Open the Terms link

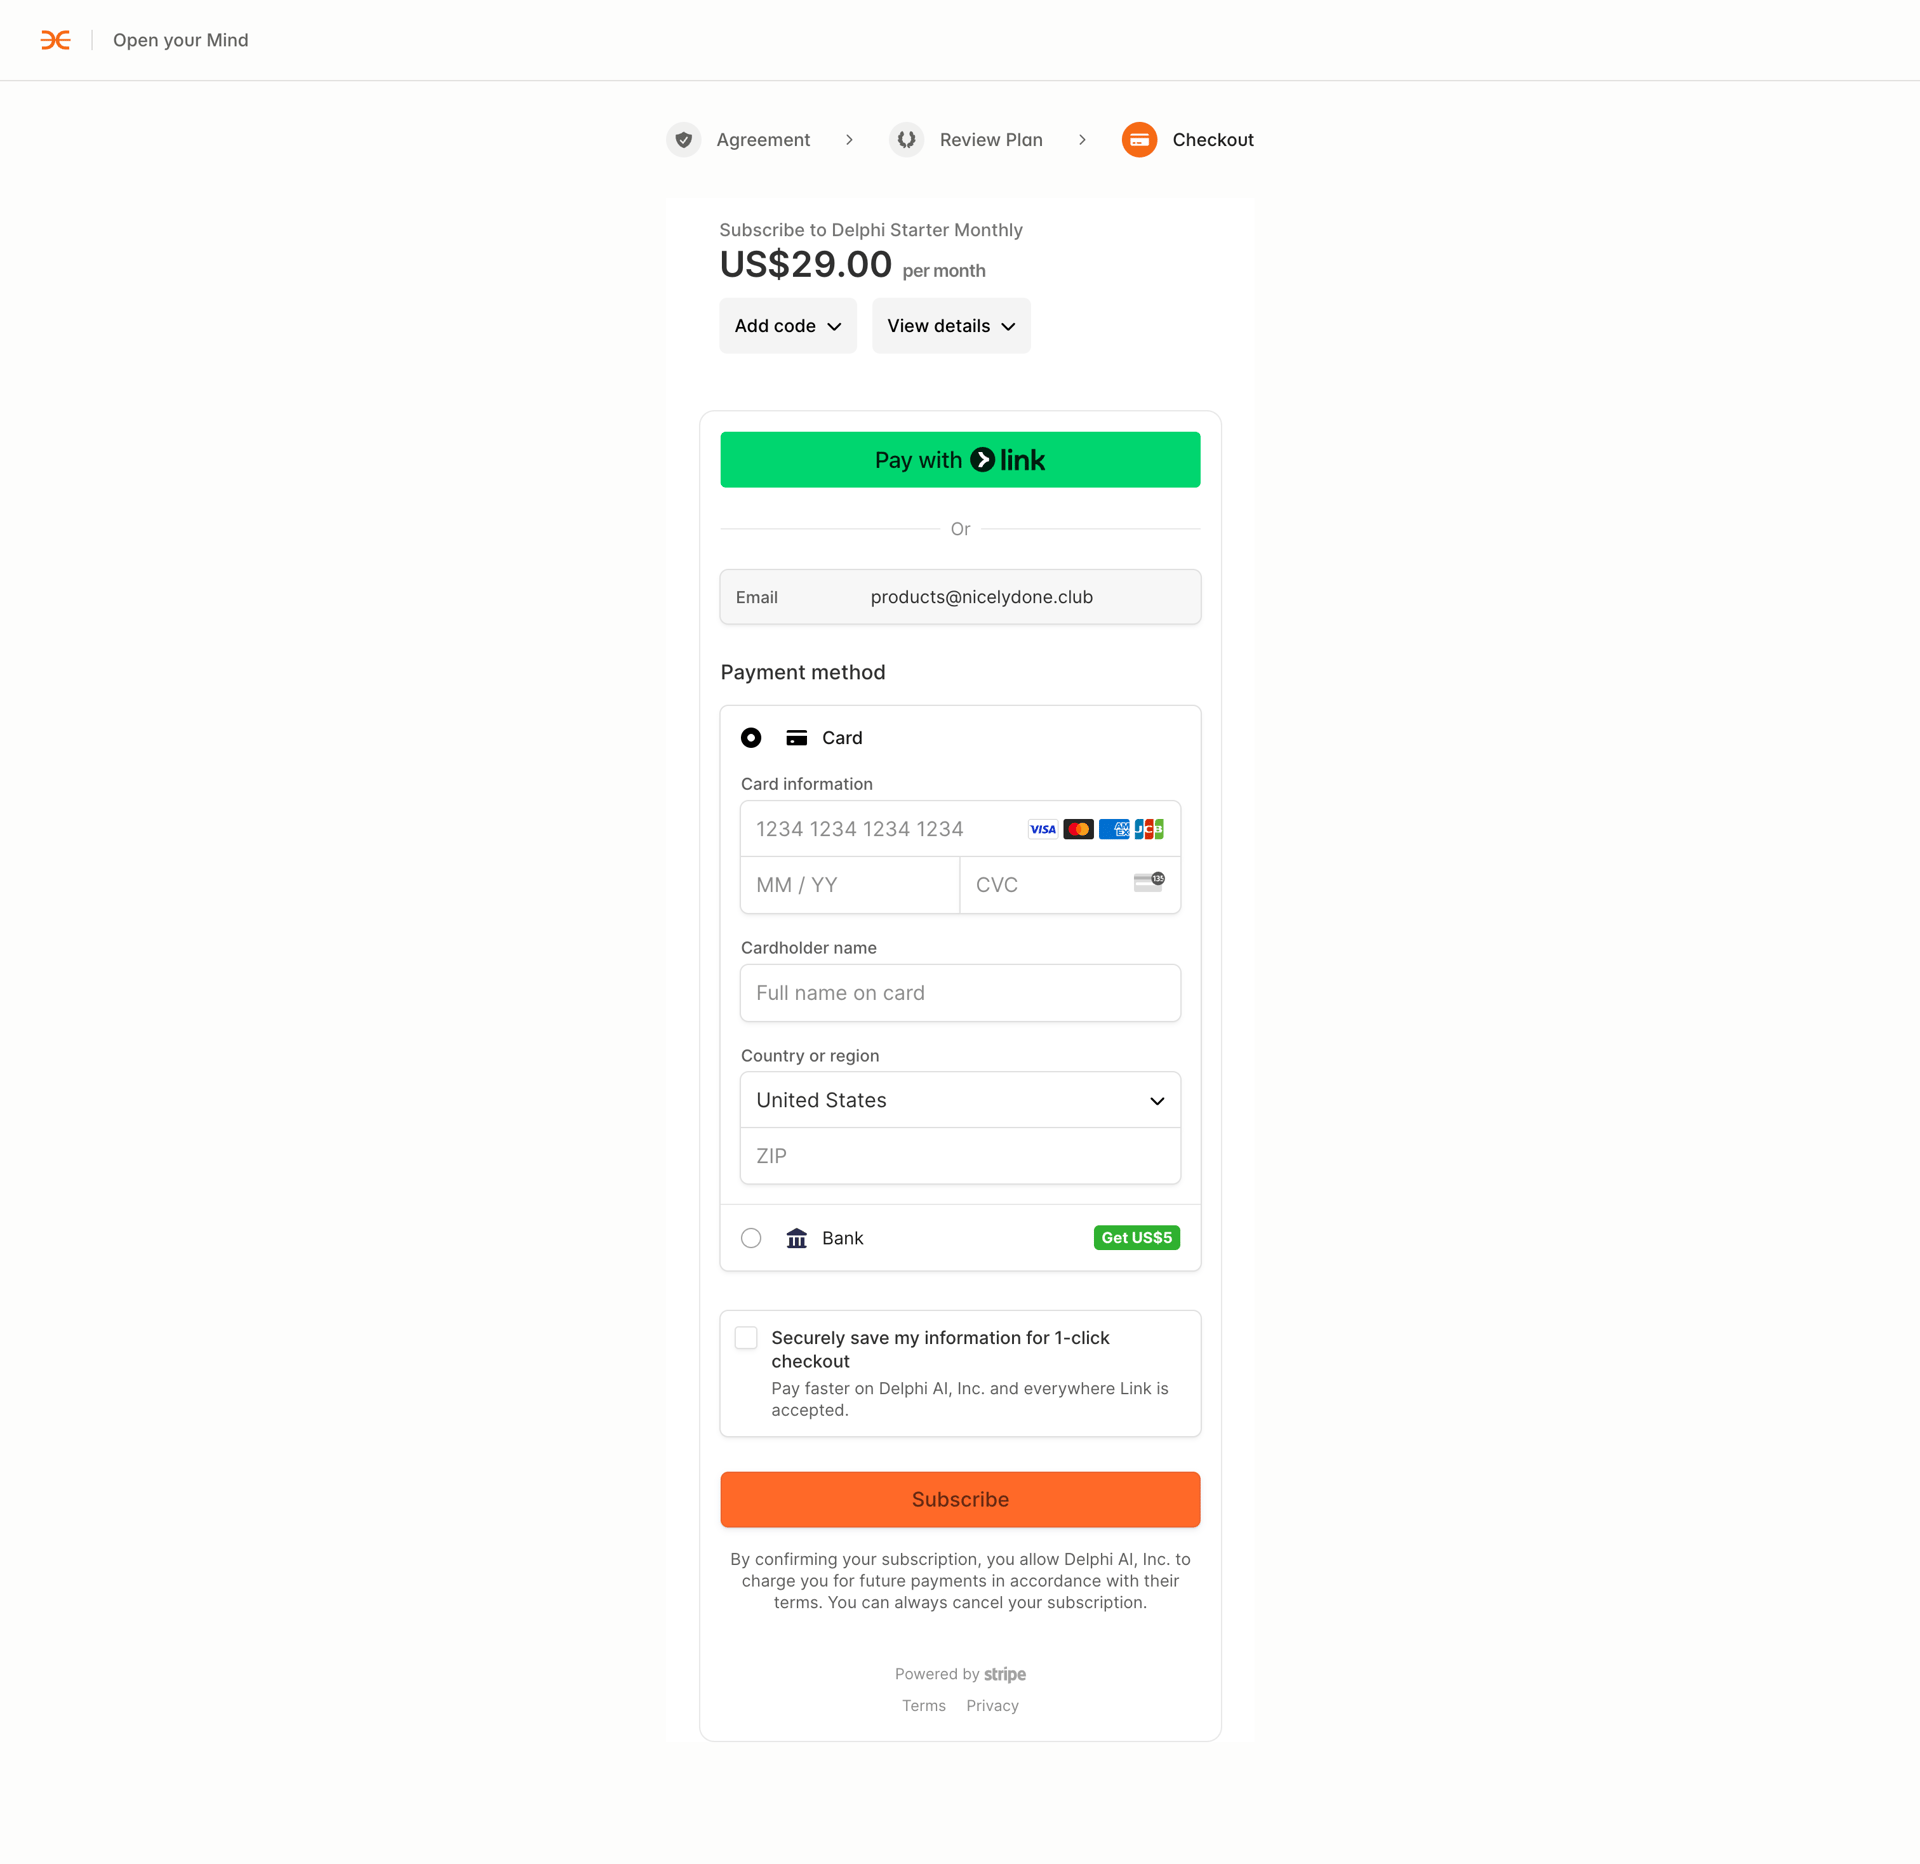(x=924, y=1706)
